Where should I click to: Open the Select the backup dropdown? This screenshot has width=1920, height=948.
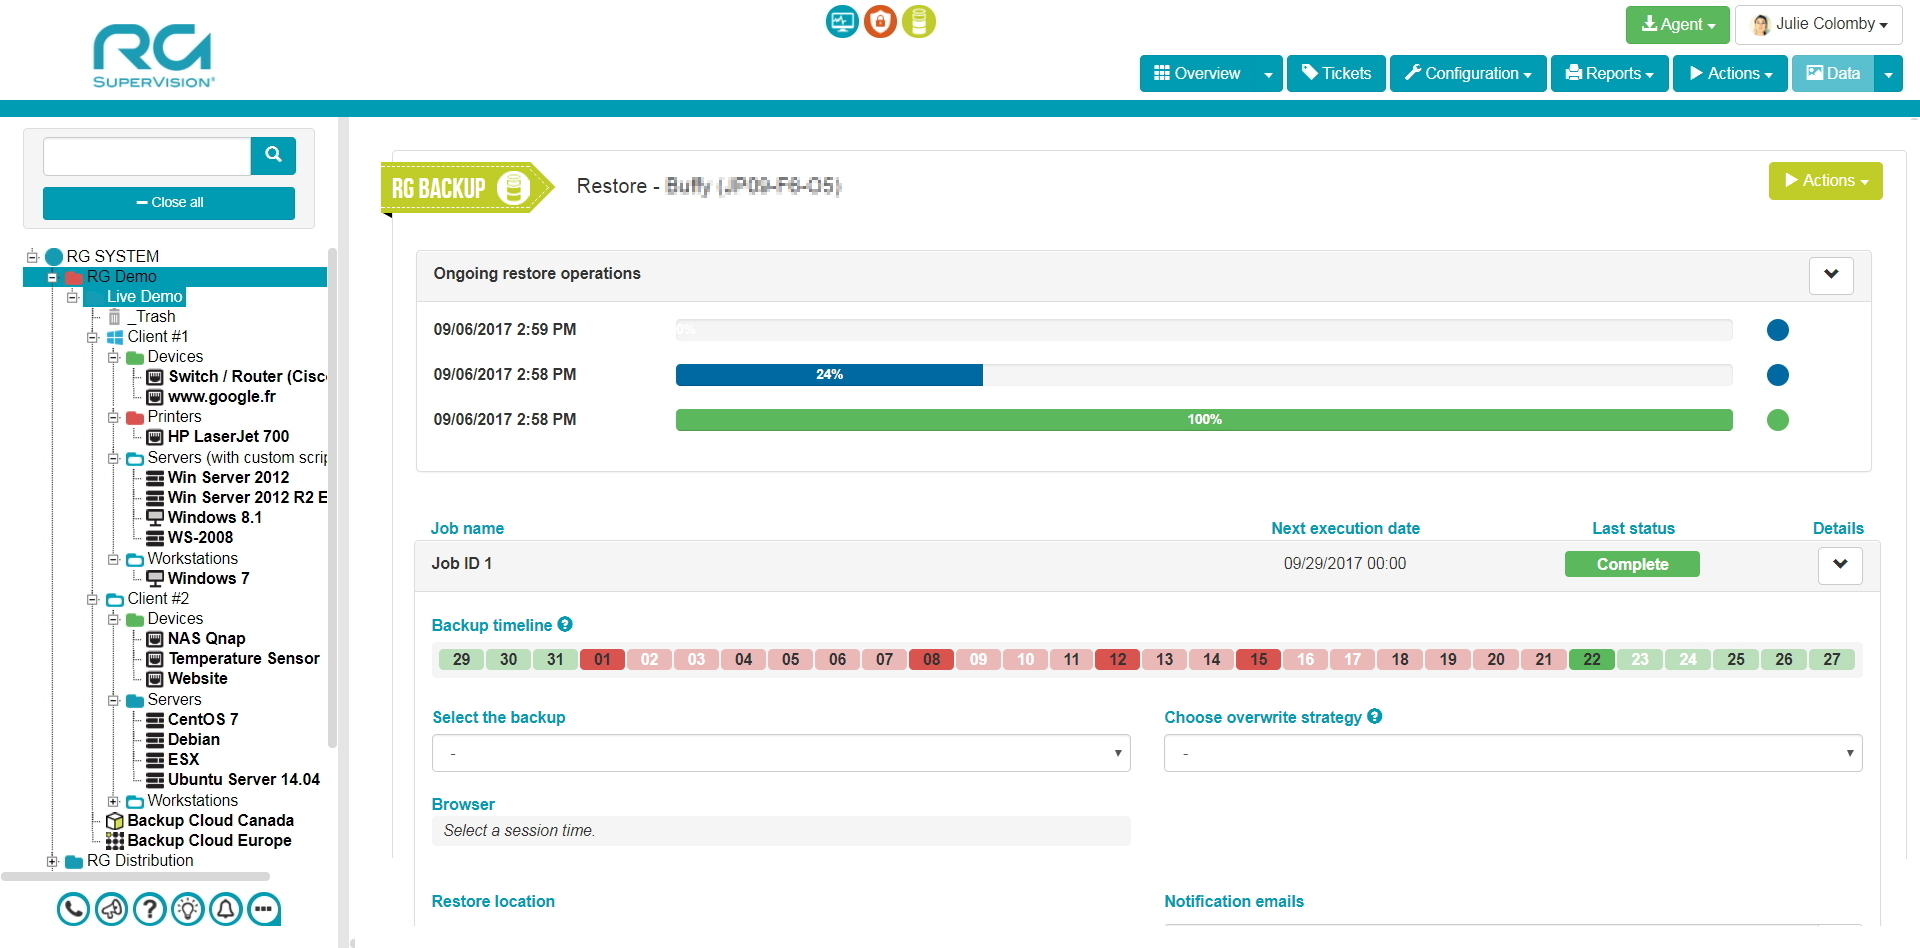click(x=780, y=752)
